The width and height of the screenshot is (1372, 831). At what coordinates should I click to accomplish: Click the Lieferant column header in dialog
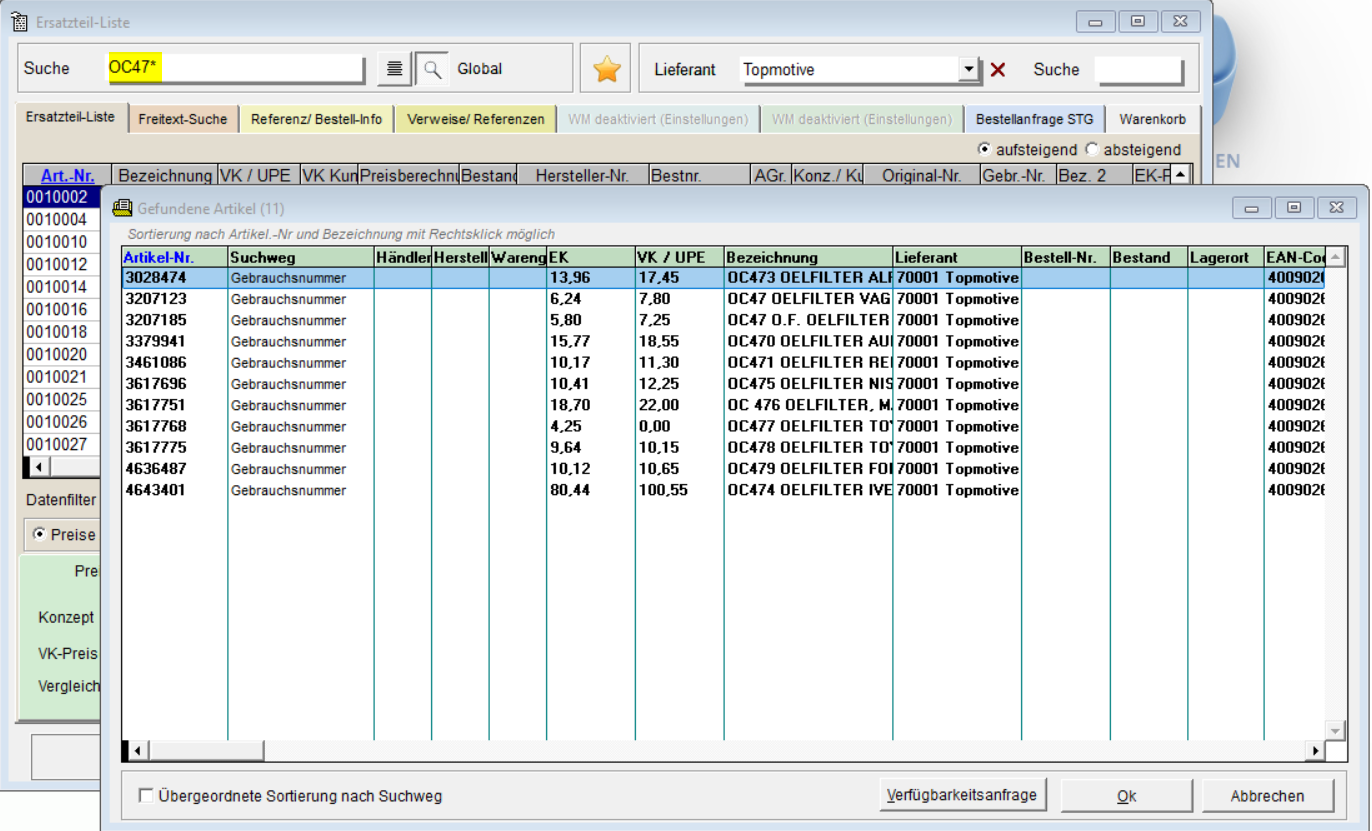957,257
